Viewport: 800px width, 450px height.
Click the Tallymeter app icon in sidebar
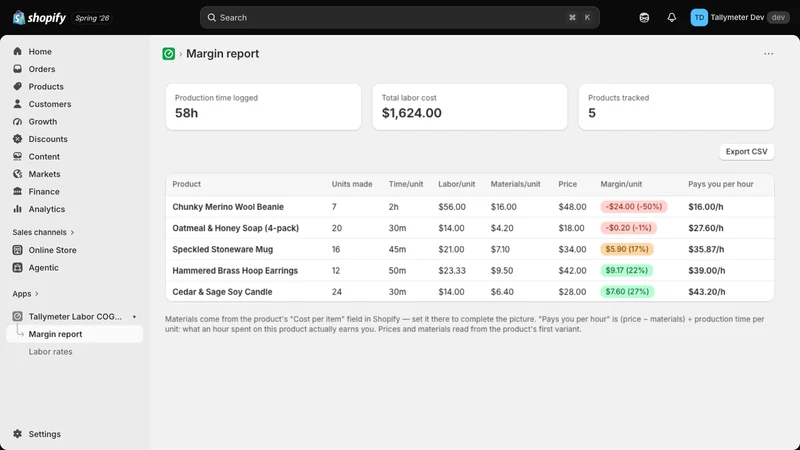click(17, 316)
